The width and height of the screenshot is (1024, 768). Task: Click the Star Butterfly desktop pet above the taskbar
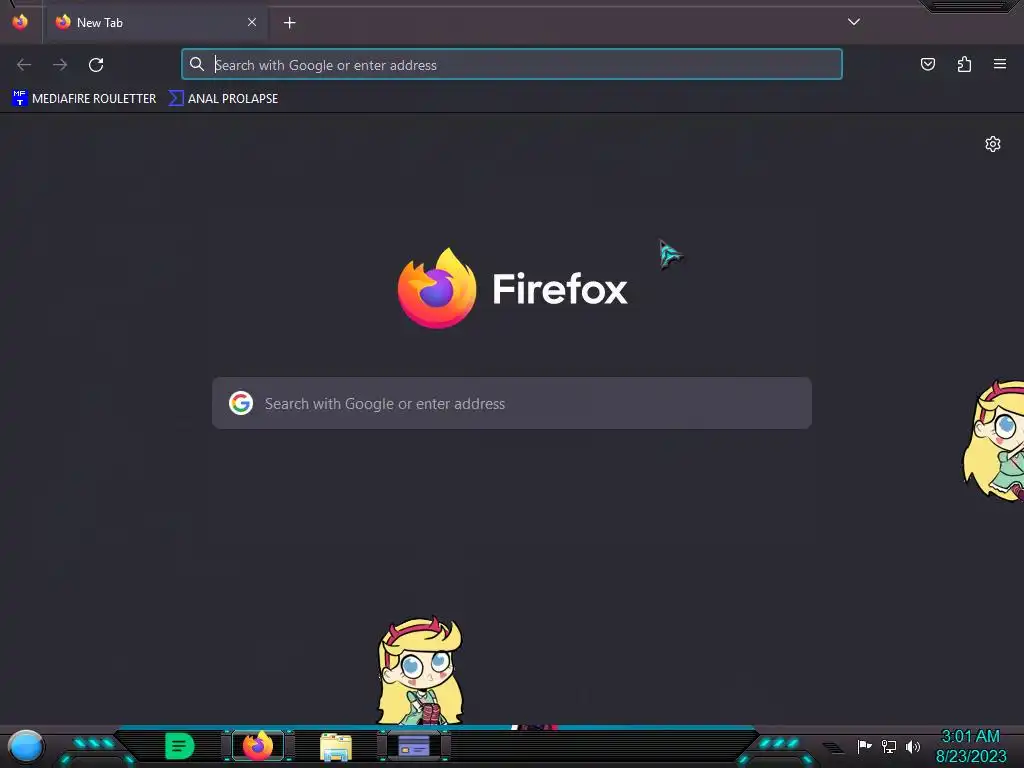coord(420,671)
